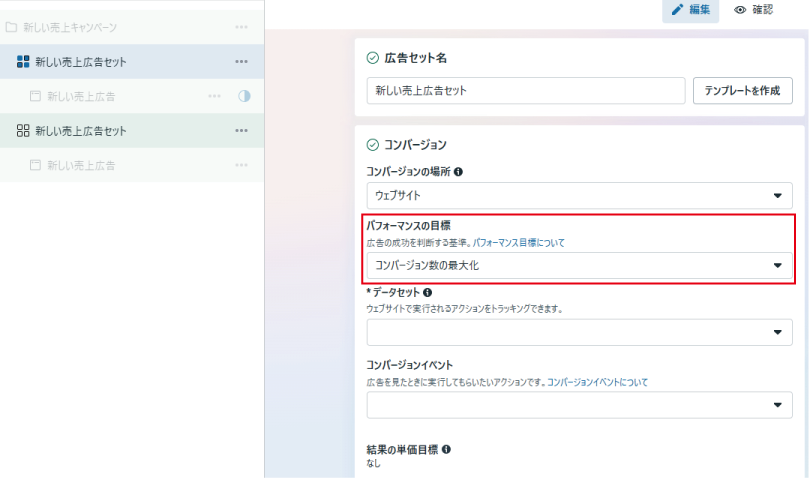
Task: Click the テンプレートを作成 button
Action: click(742, 90)
